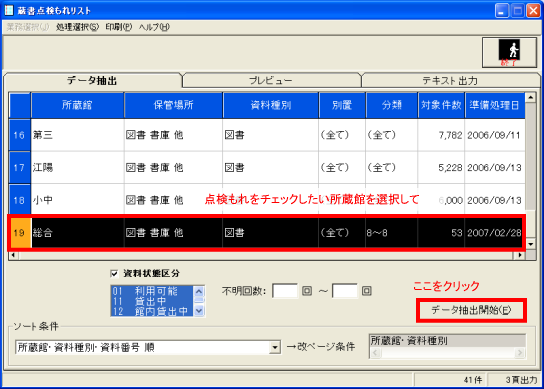This screenshot has height=389, width=544.
Task: Click the 終了 exit icon button
Action: pyautogui.click(x=509, y=53)
